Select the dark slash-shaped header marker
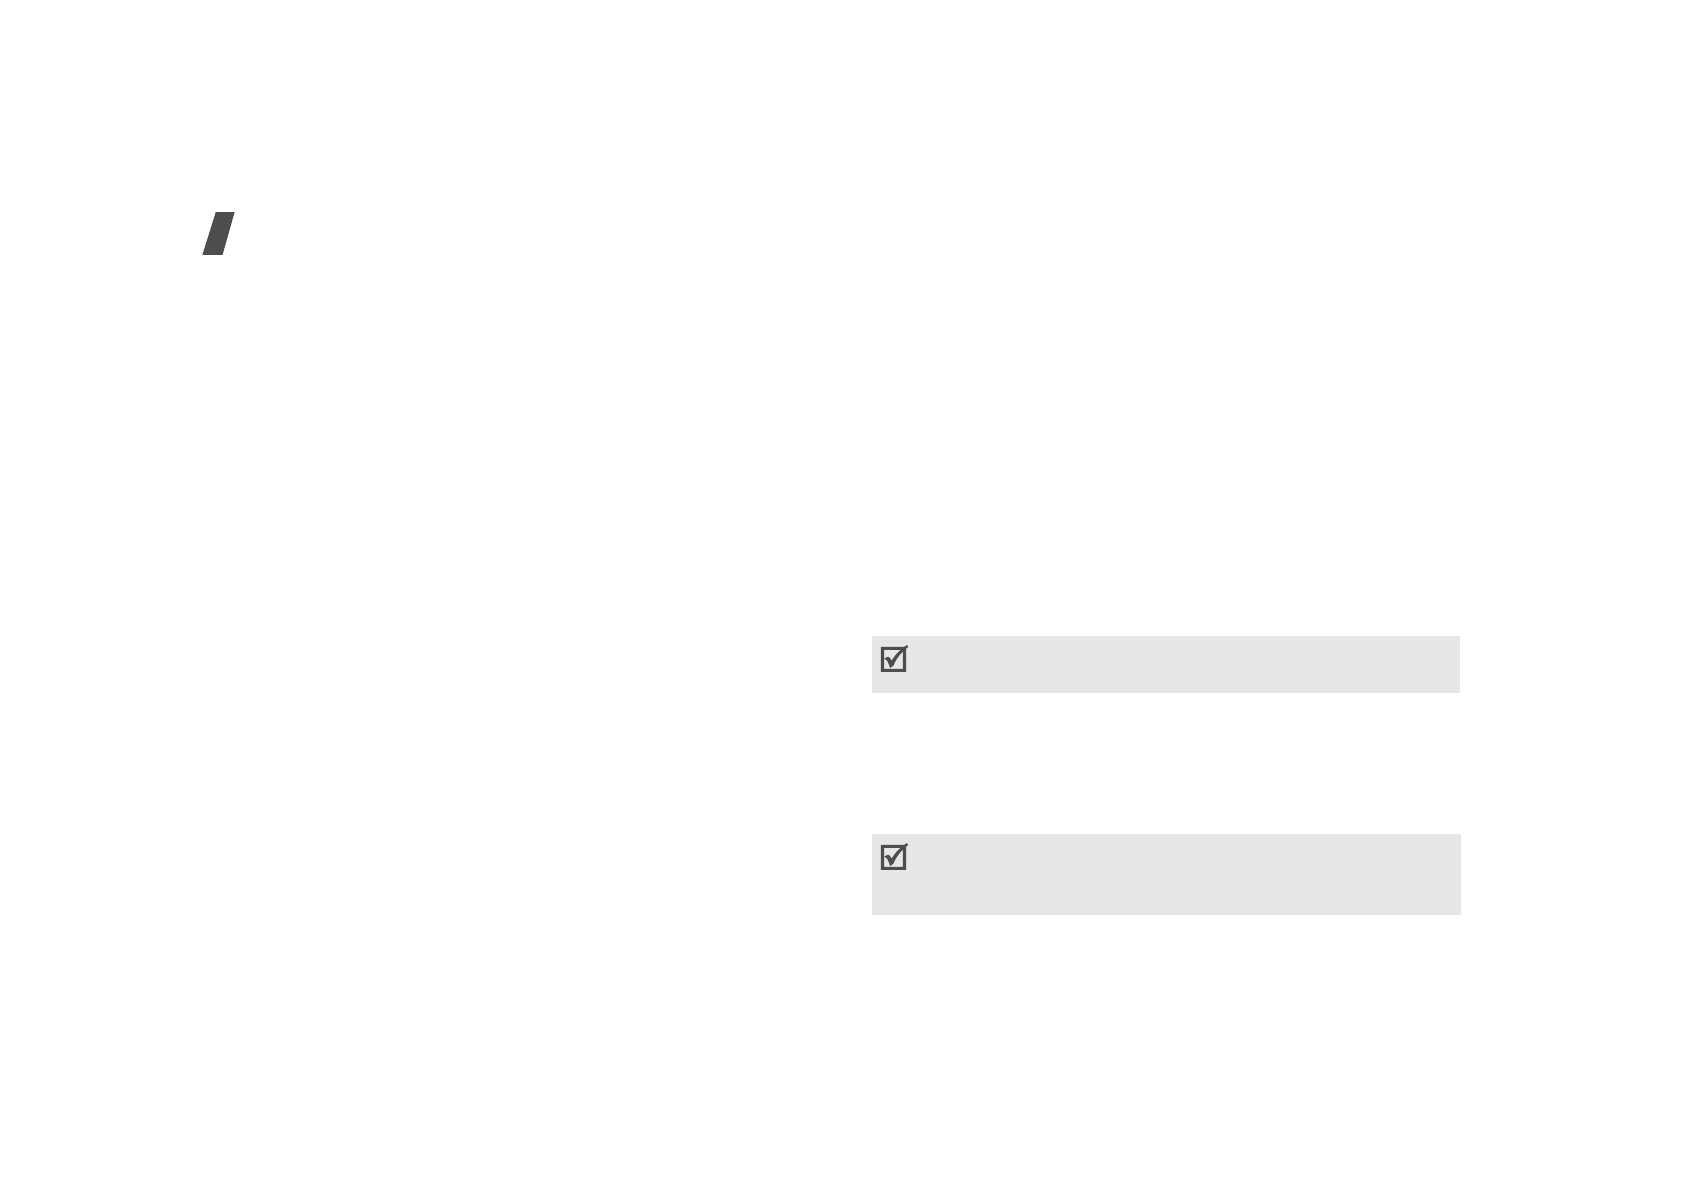This screenshot has width=1684, height=1190. pos(218,233)
